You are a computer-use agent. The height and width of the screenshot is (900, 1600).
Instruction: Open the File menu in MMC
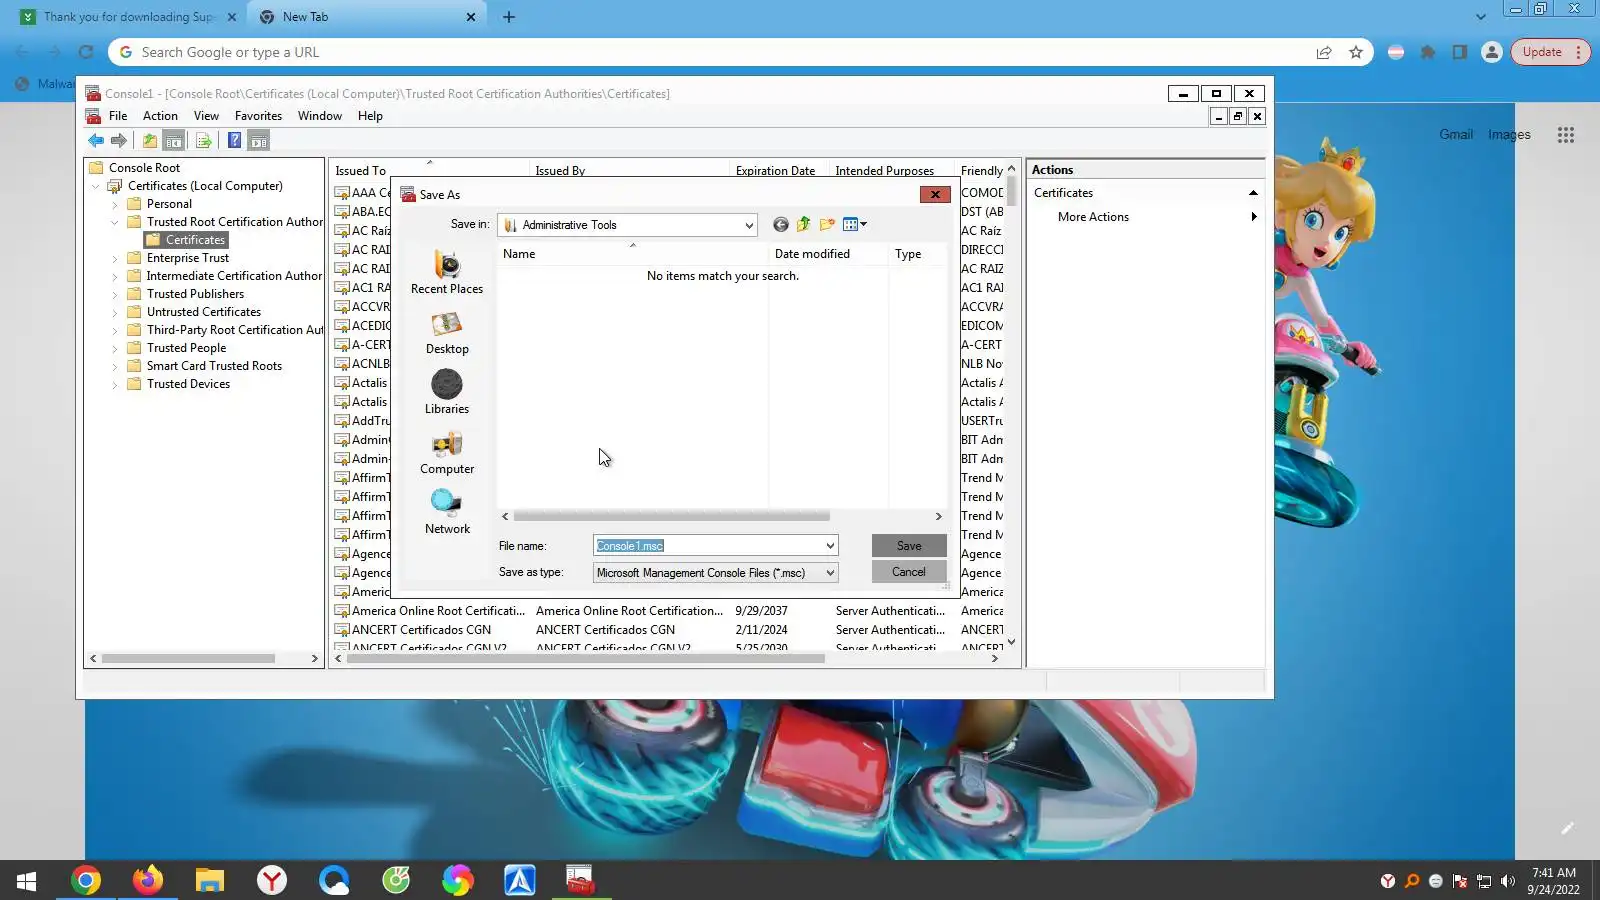tap(118, 116)
